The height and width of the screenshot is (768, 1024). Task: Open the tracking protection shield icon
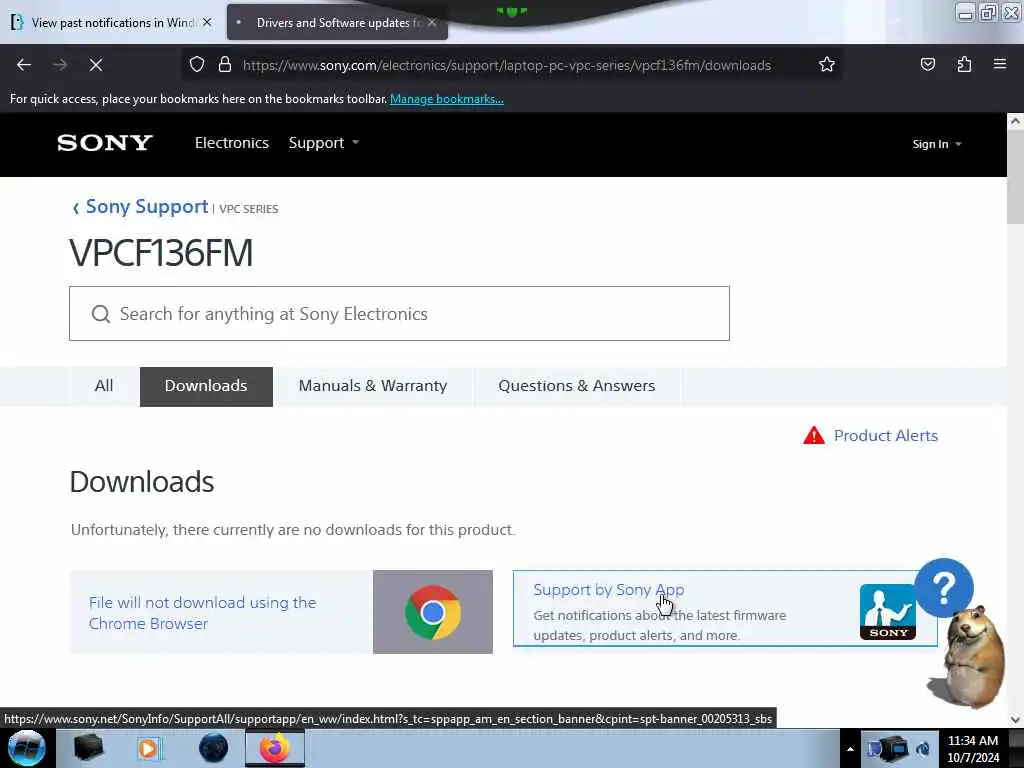point(197,65)
